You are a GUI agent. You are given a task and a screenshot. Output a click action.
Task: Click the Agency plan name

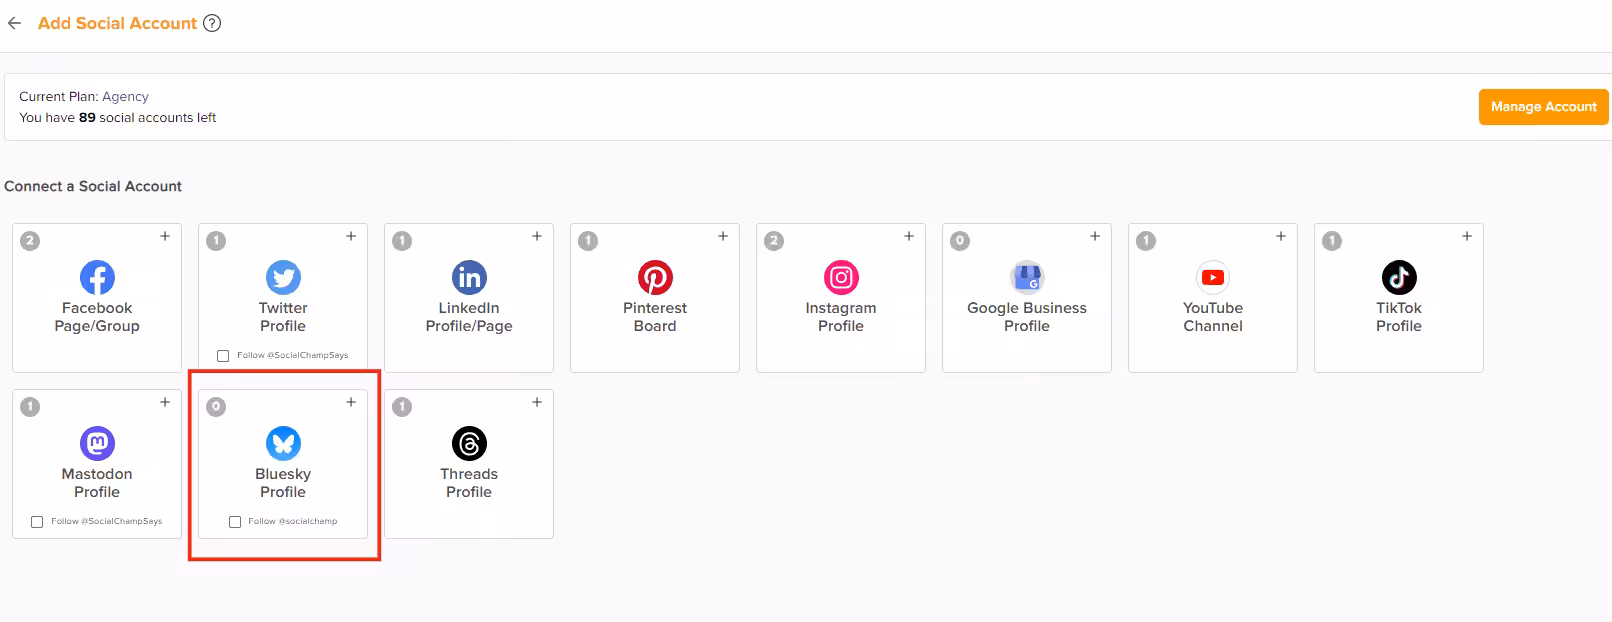pos(125,97)
